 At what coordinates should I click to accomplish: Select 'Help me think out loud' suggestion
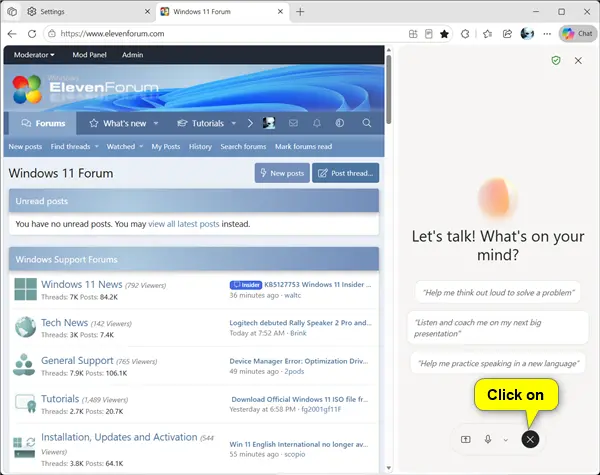point(498,293)
